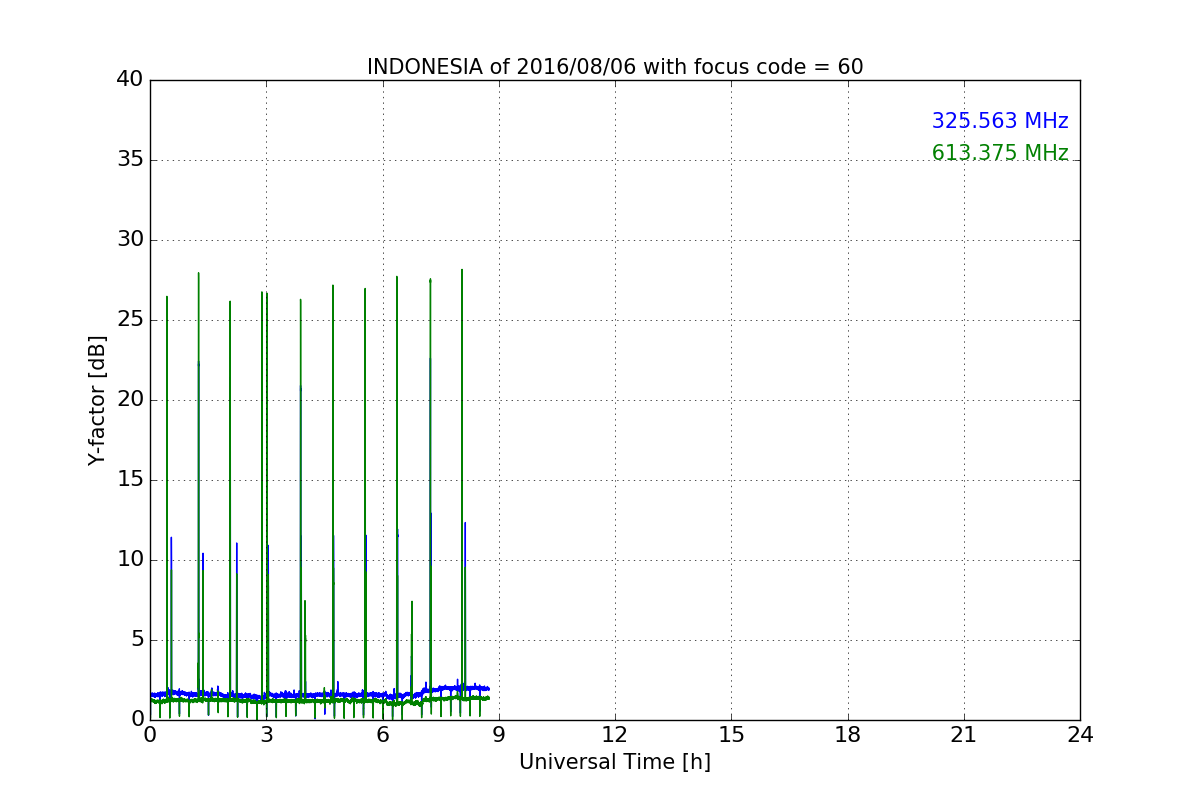Click the y-axis tick label '35'

click(x=130, y=160)
